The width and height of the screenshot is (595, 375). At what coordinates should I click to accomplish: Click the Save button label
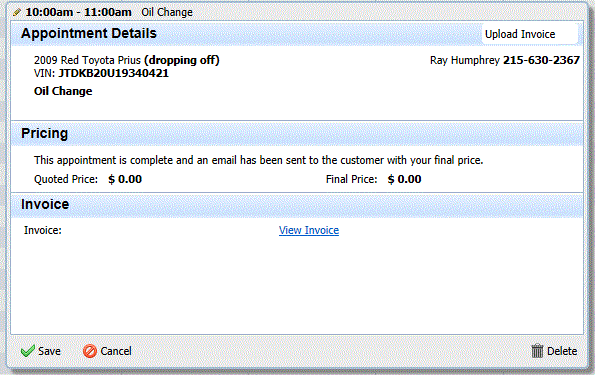point(49,351)
